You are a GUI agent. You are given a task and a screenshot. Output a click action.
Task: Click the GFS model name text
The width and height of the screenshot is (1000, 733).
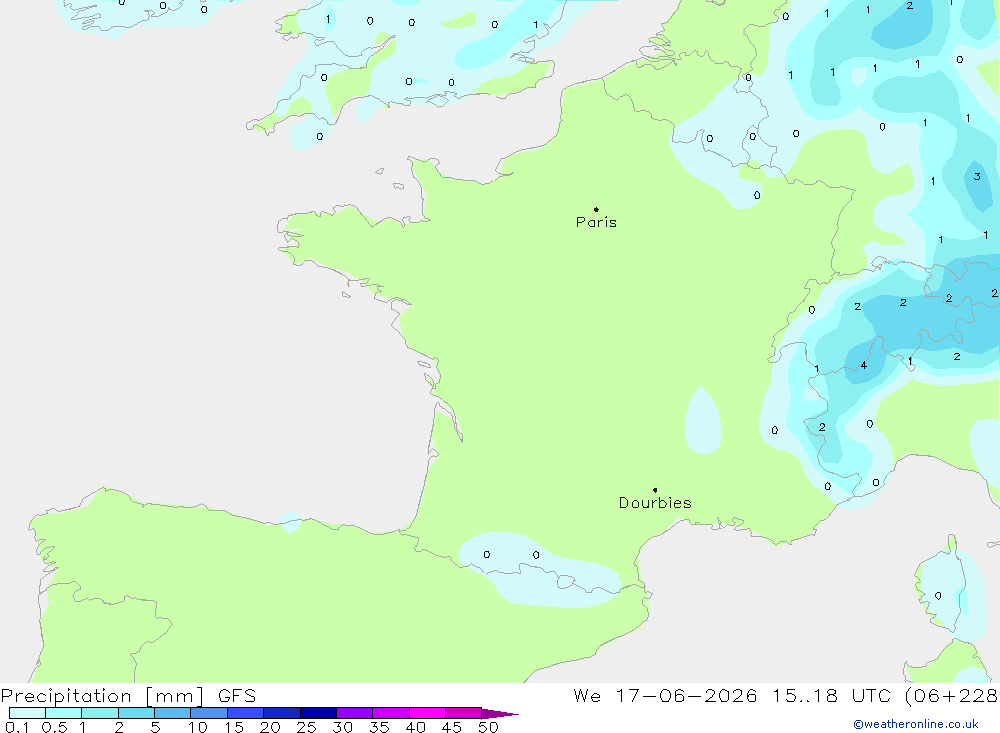[237, 696]
